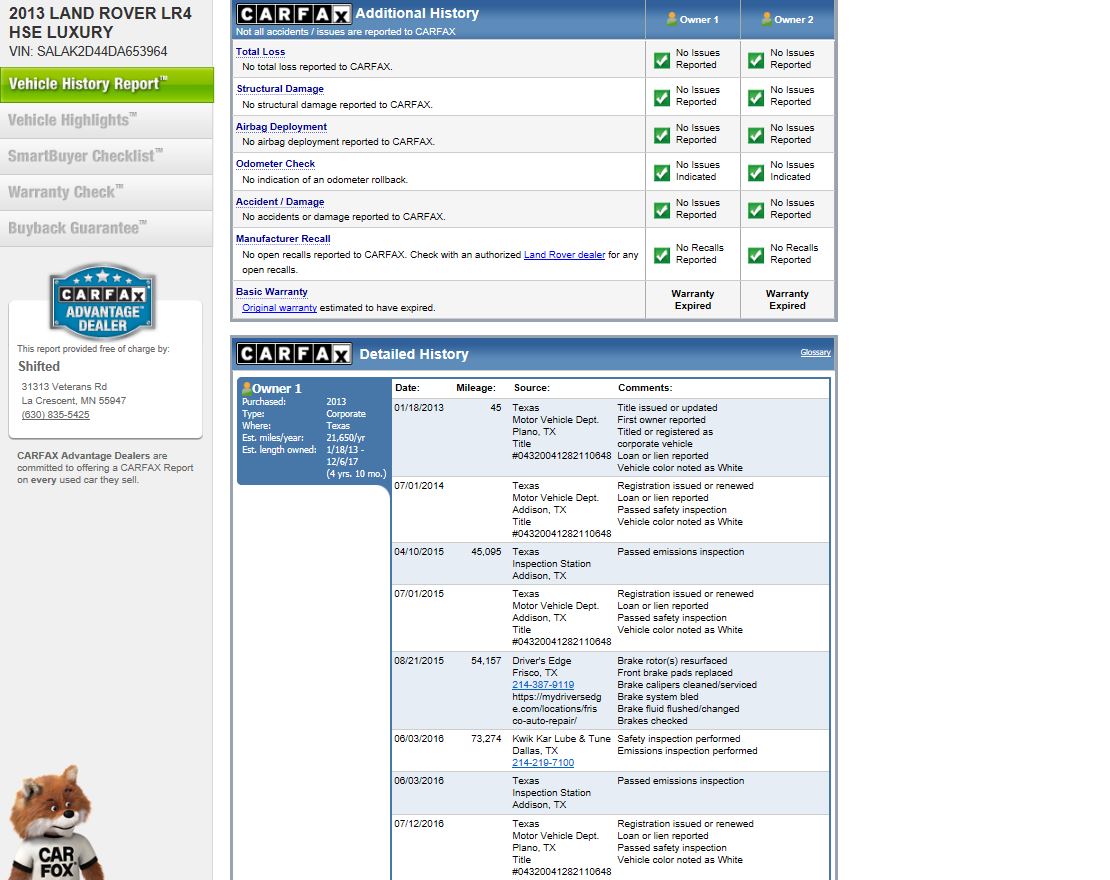Click "Safety inspection performed" comment
1110x880 pixels.
(x=679, y=738)
